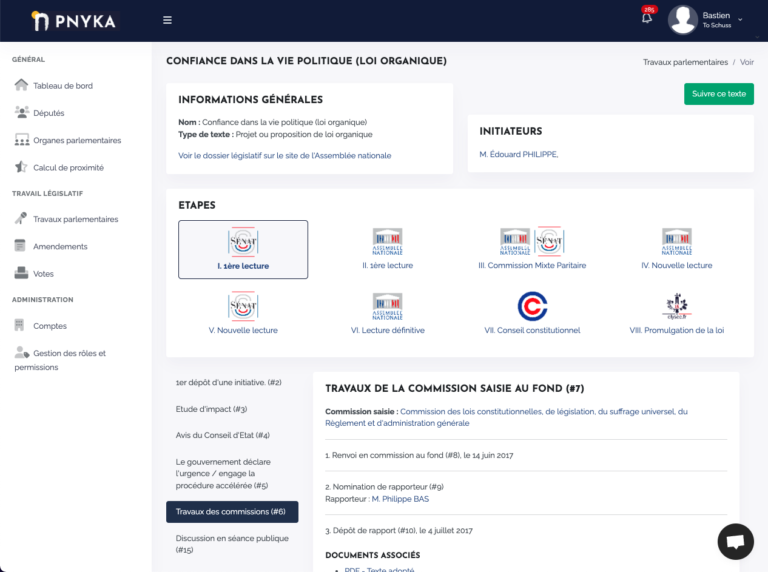This screenshot has height=572, width=768.
Task: Click Assemblée nationale logo in step II
Action: pos(387,241)
